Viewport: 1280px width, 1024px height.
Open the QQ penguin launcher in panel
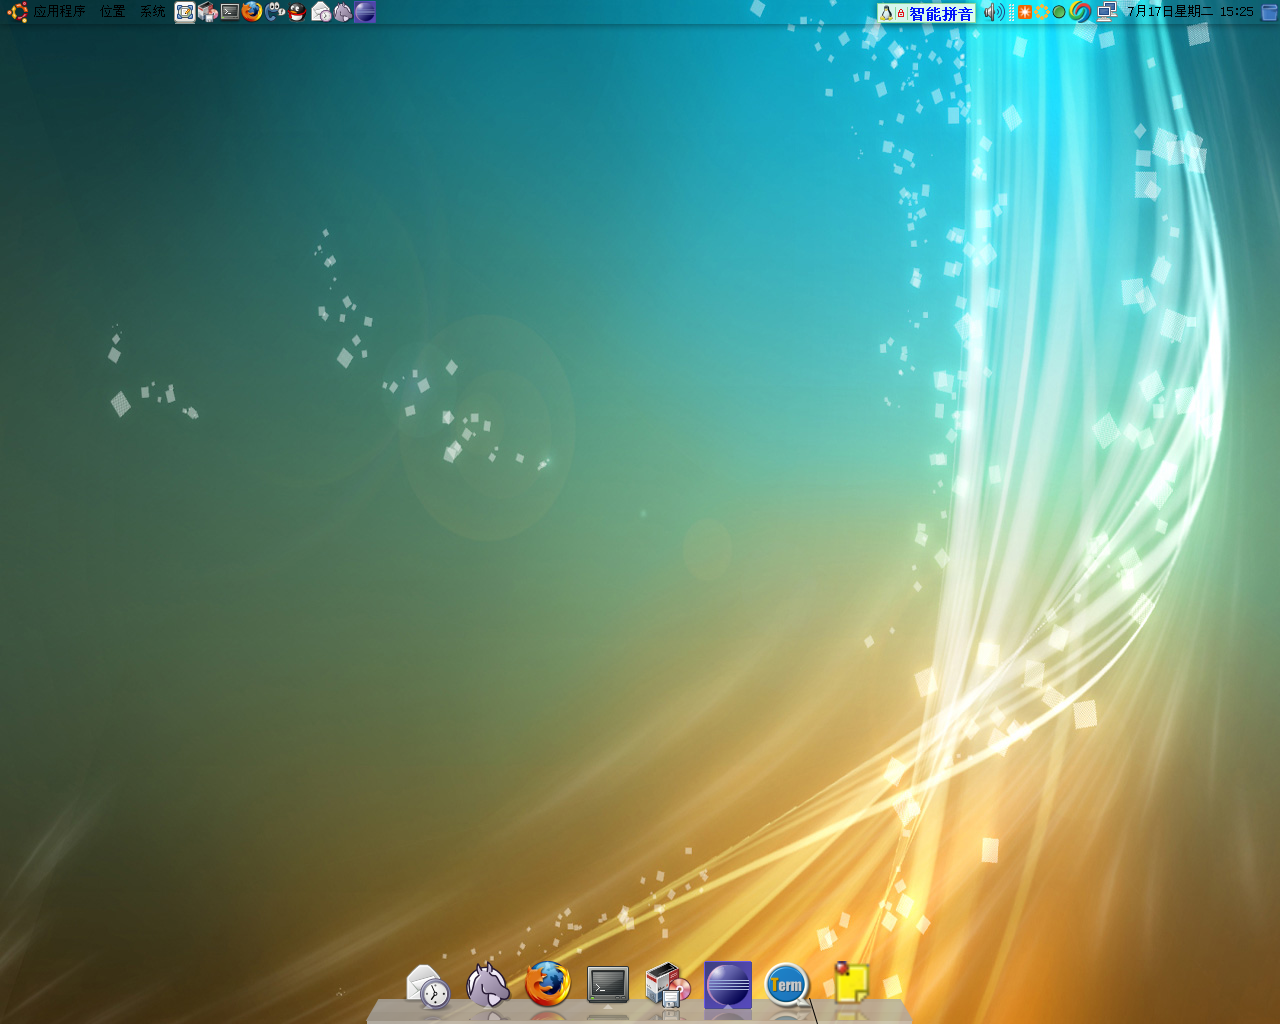click(297, 12)
